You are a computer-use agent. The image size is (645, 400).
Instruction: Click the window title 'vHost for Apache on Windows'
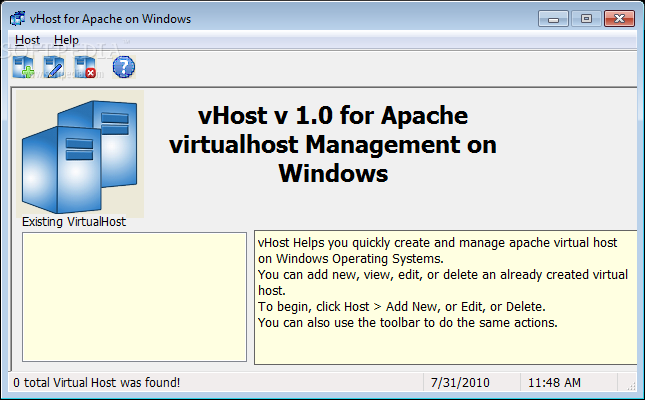pyautogui.click(x=110, y=19)
